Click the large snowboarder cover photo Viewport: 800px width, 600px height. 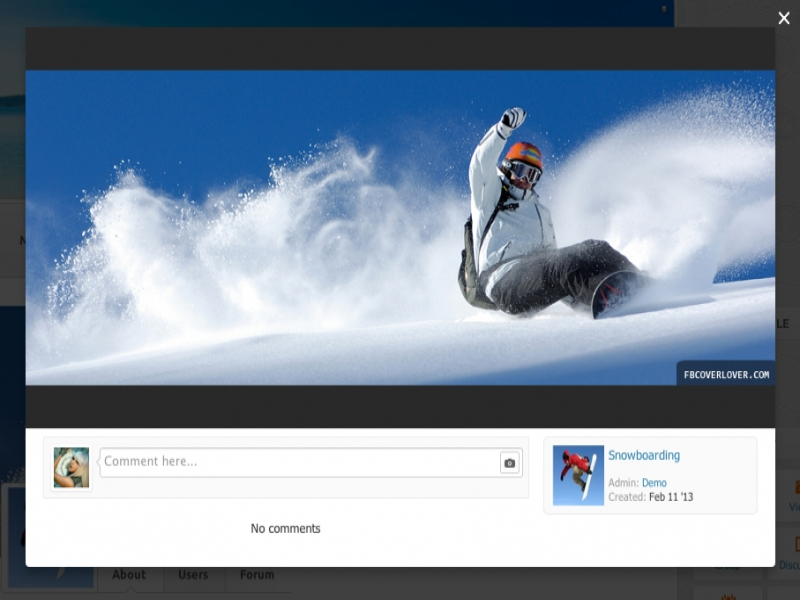400,227
